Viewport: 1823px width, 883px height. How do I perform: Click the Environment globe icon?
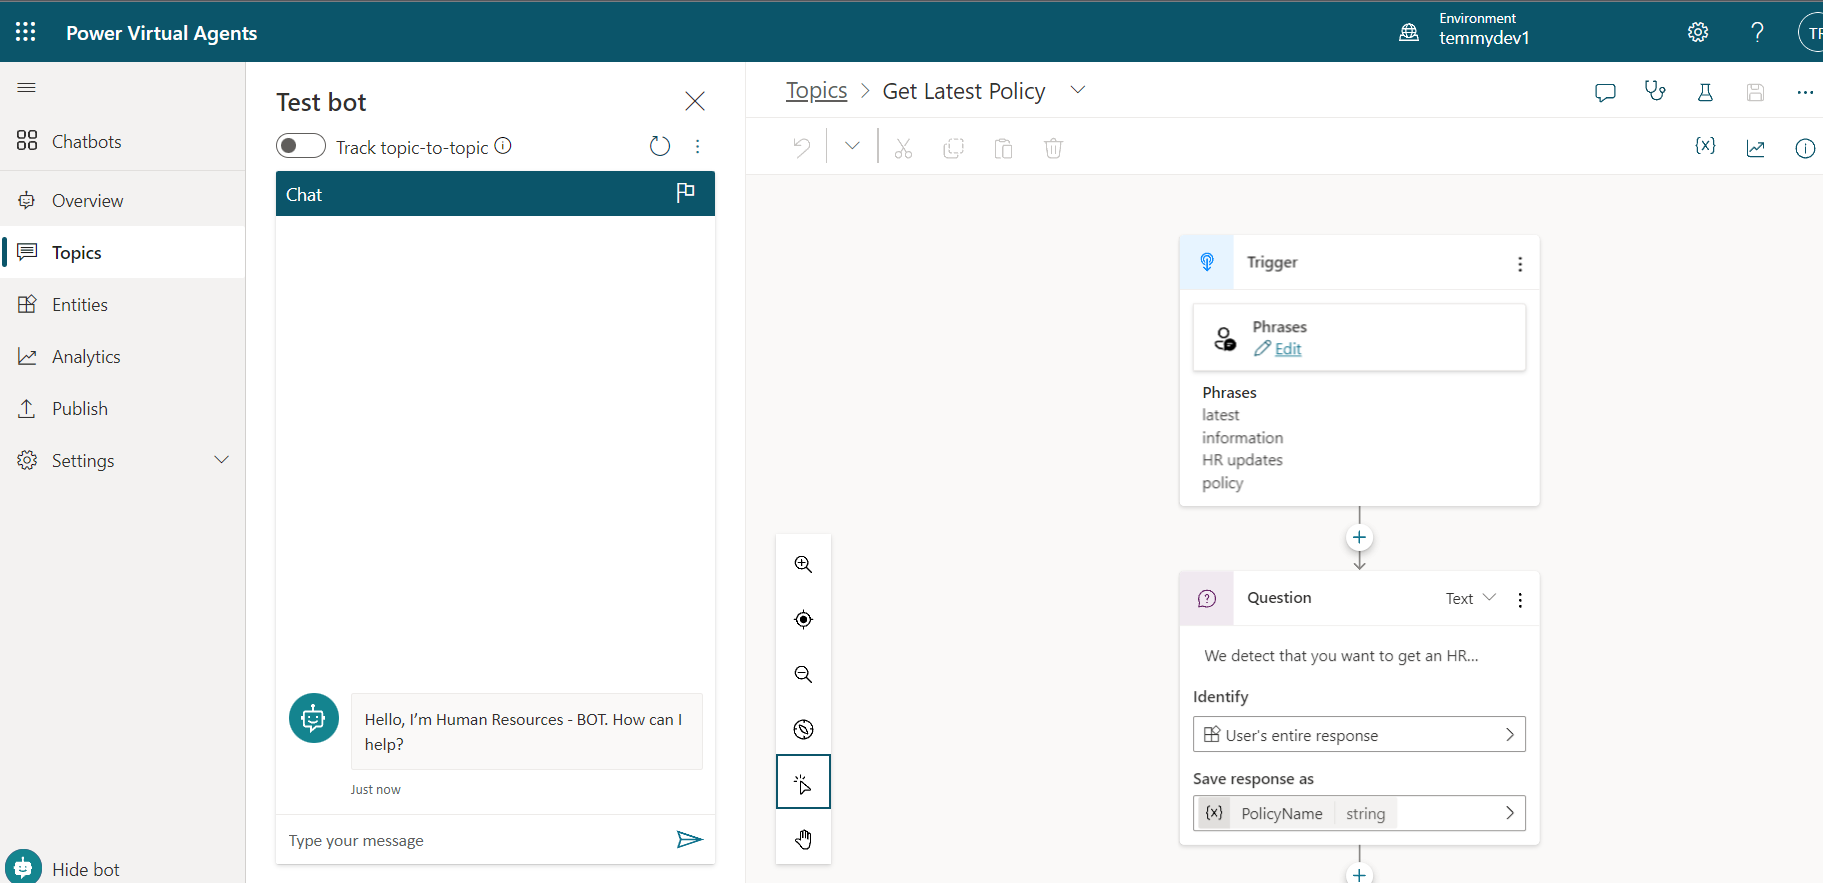point(1409,32)
